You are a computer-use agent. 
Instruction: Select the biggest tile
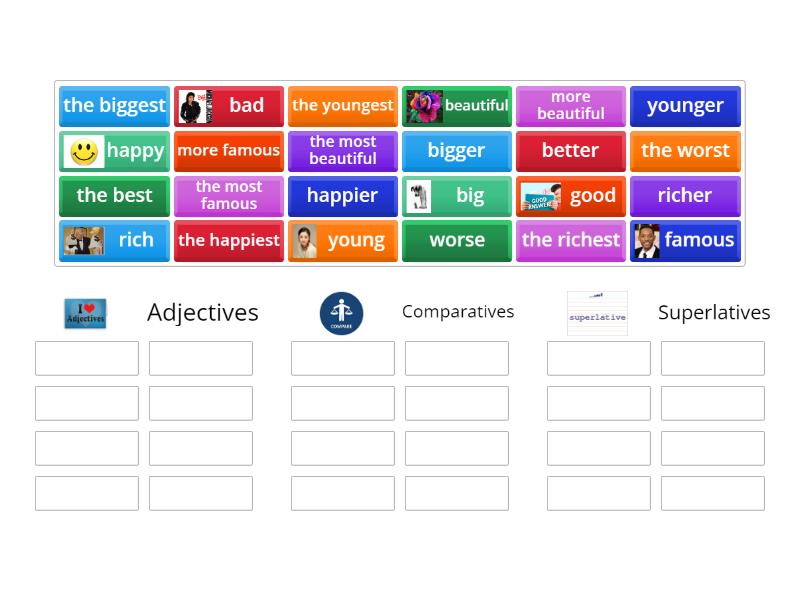pos(113,105)
